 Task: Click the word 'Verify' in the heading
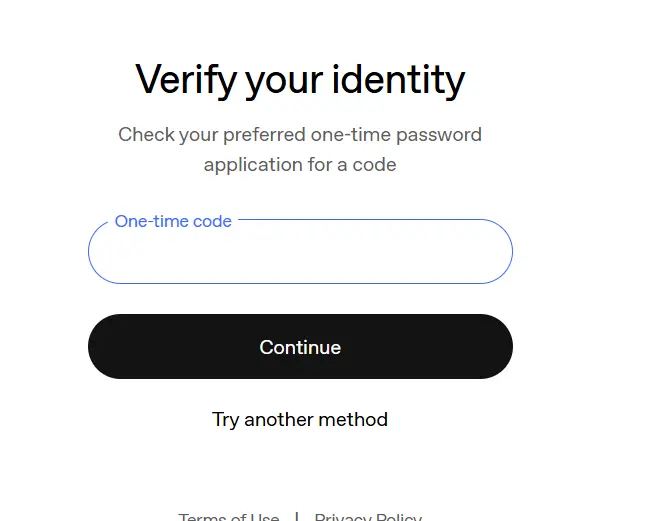point(186,80)
